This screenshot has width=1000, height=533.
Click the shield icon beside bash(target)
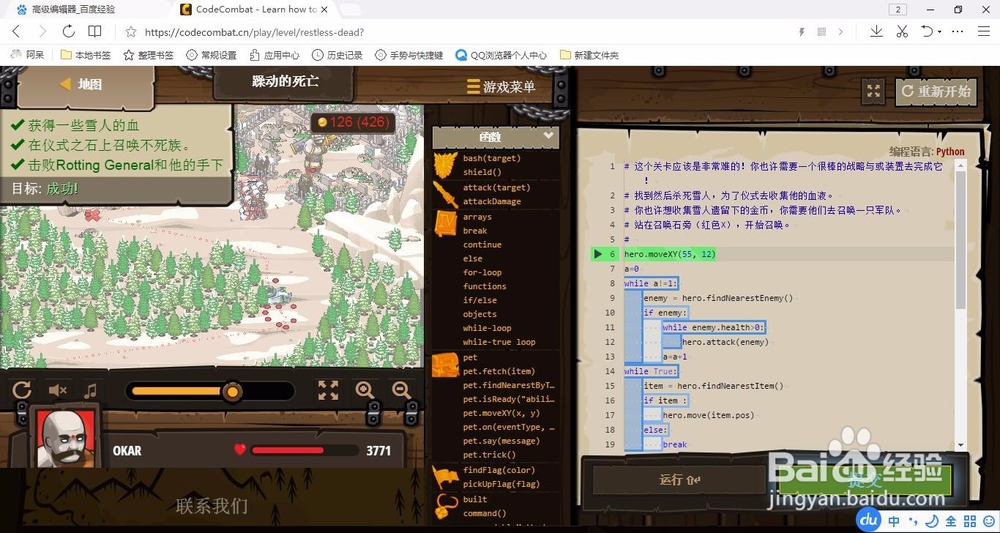click(446, 165)
